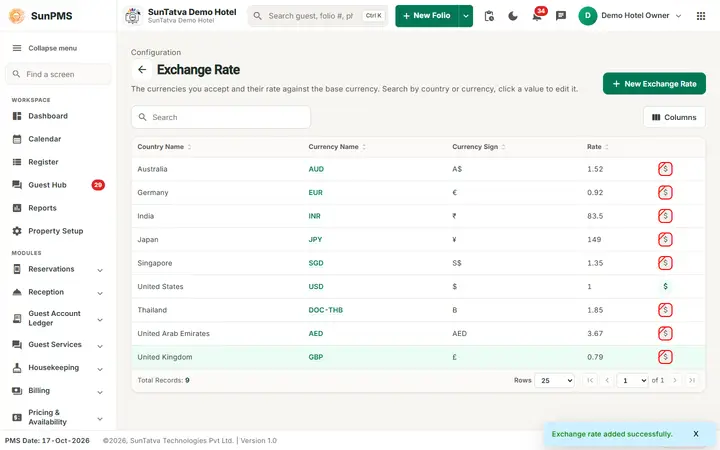Sort by Rate column

coord(597,147)
